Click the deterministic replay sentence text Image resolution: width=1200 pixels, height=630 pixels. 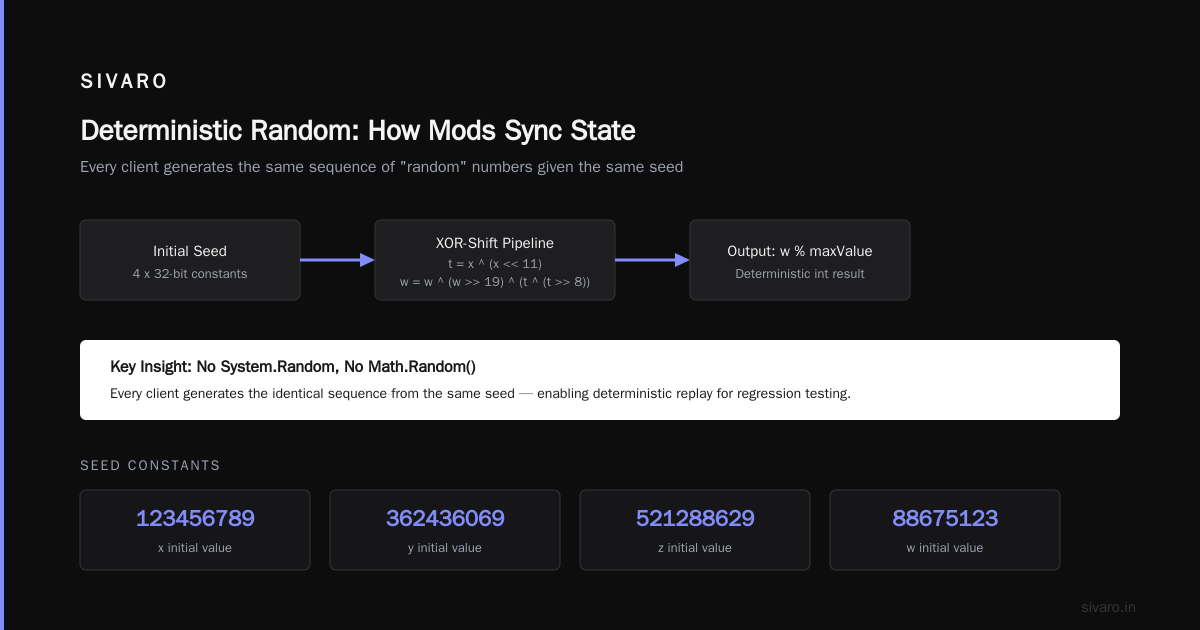[480, 394]
